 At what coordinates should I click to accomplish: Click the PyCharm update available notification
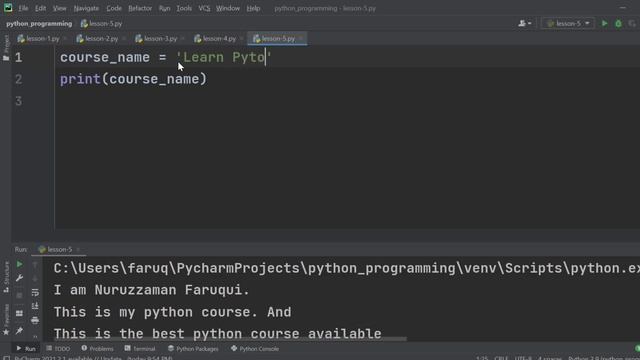[x=94, y=358]
